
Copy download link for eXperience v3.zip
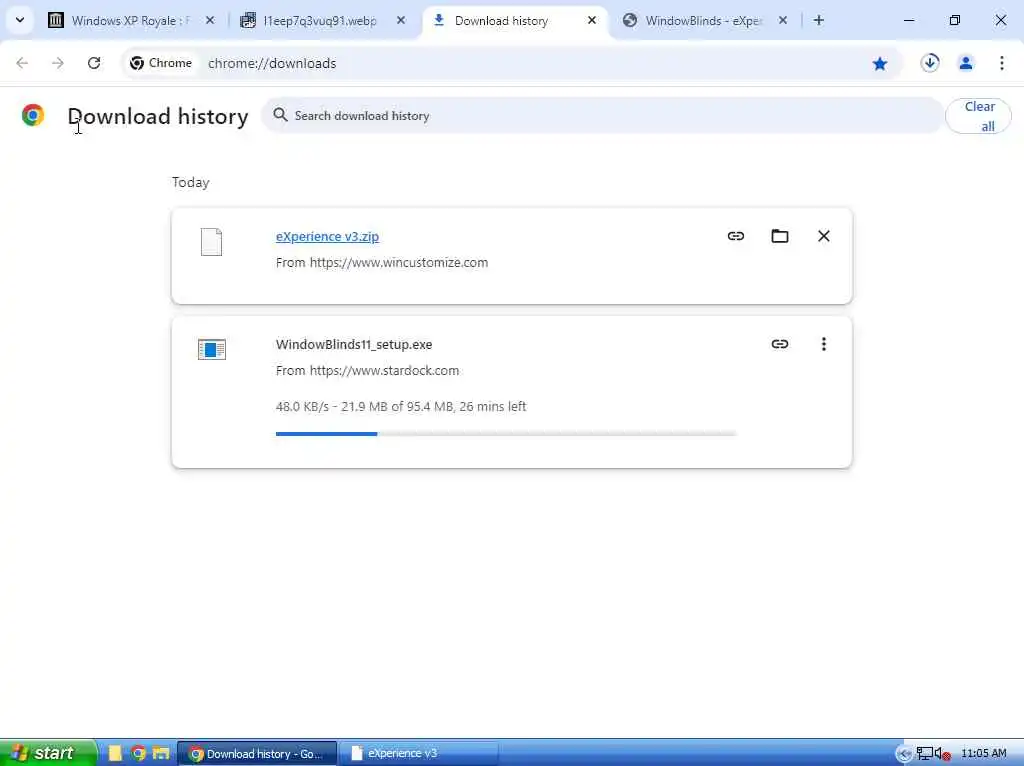coord(736,236)
